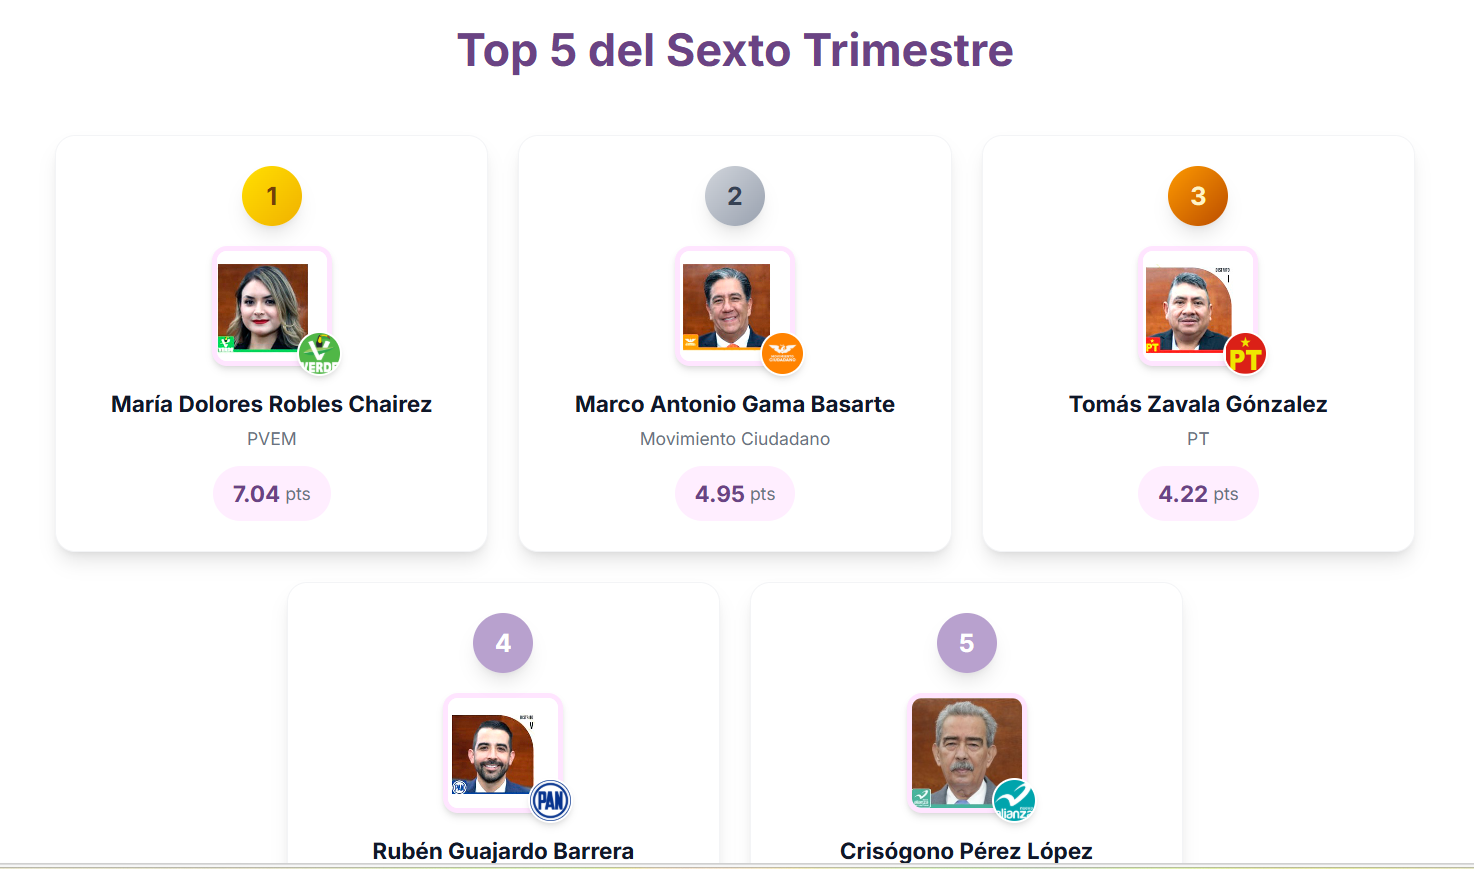Click the purple rank 5 circle
This screenshot has width=1474, height=869.
tap(966, 643)
